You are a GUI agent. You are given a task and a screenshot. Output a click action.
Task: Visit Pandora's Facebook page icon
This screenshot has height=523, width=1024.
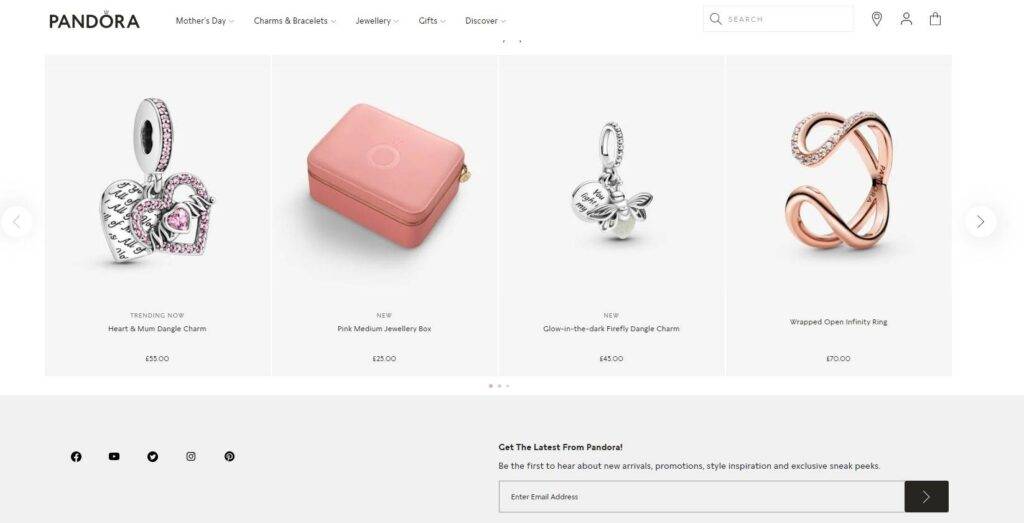point(76,456)
